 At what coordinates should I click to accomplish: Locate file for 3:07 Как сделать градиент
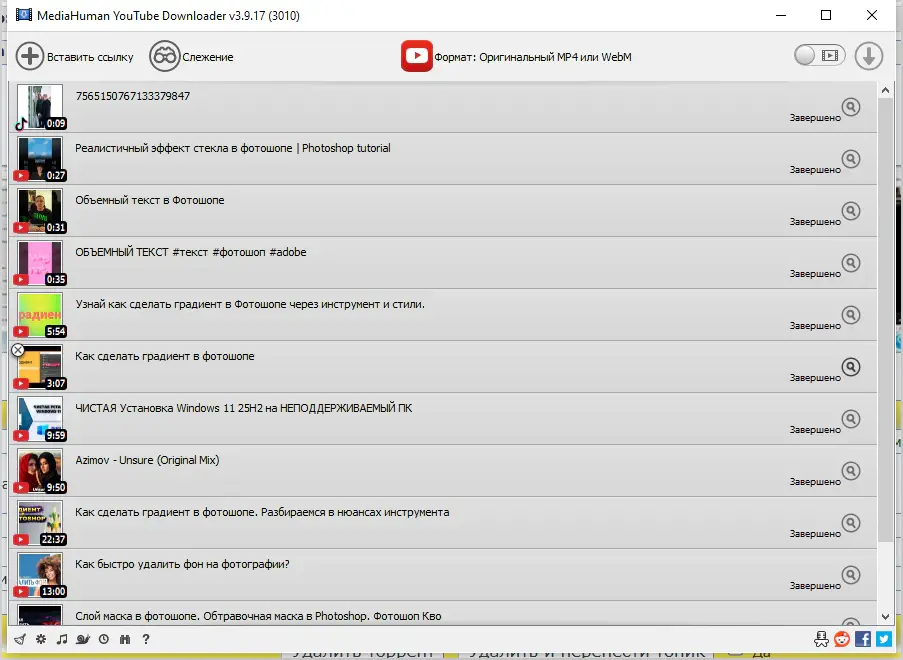coord(851,367)
